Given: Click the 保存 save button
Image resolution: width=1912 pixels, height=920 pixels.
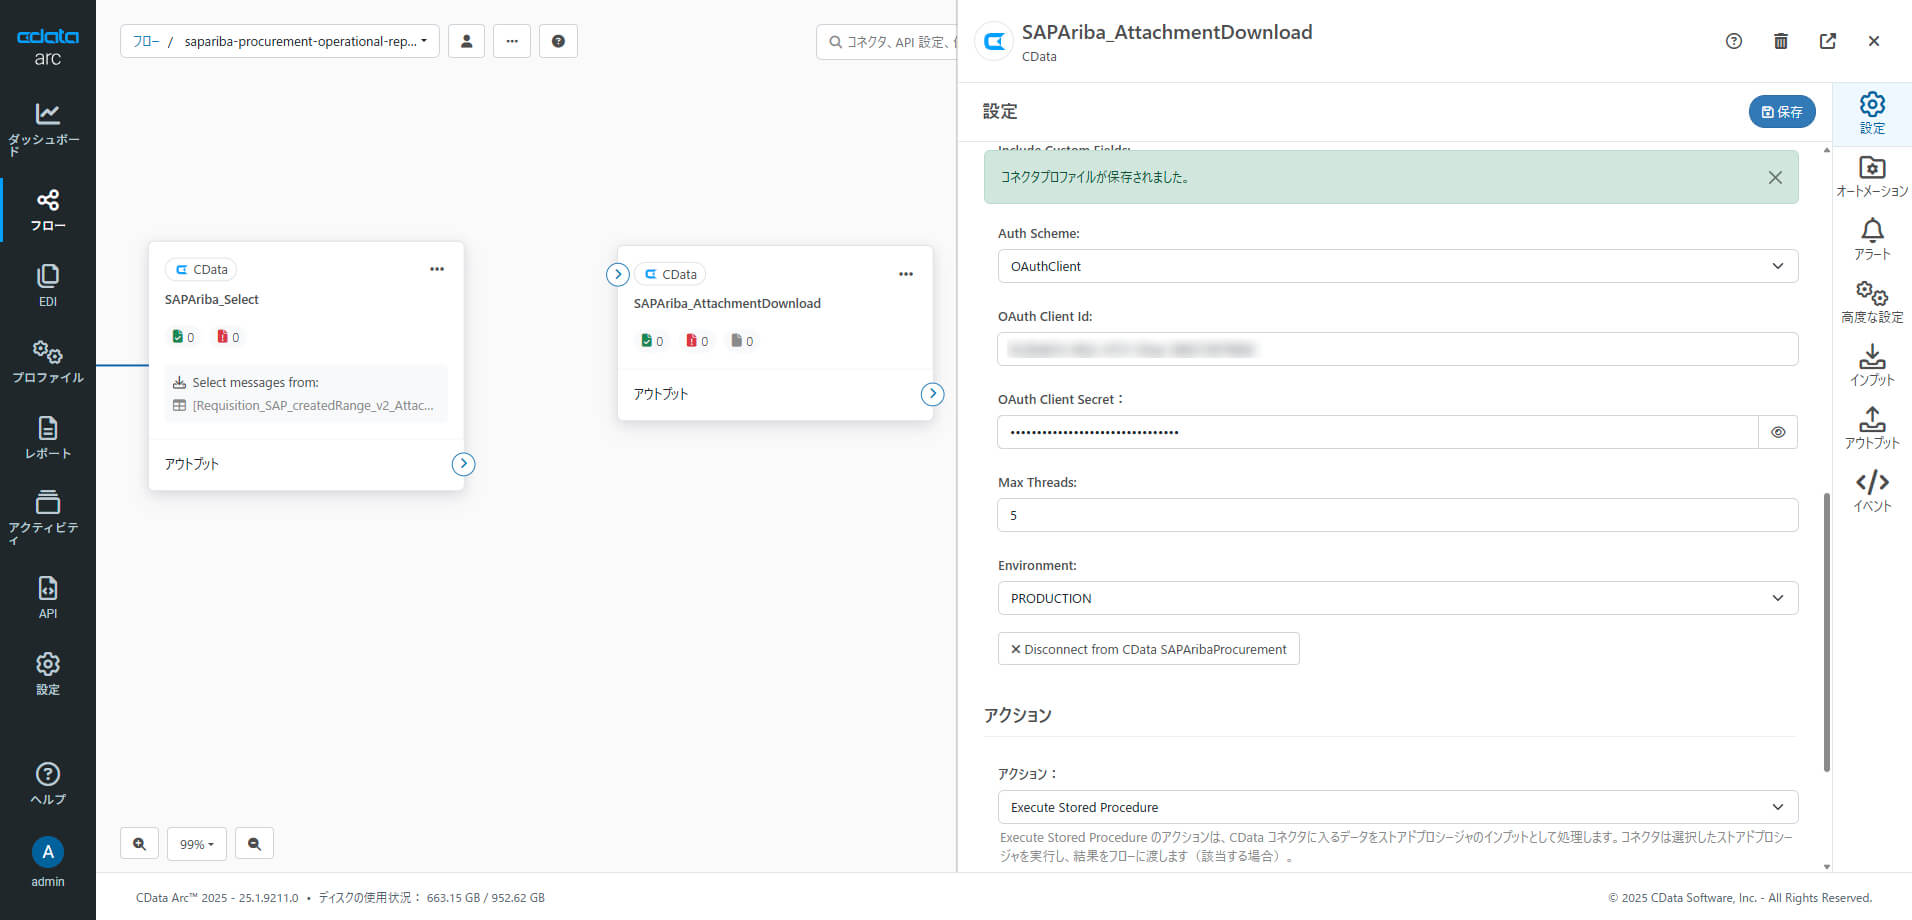Looking at the screenshot, I should click(1782, 111).
